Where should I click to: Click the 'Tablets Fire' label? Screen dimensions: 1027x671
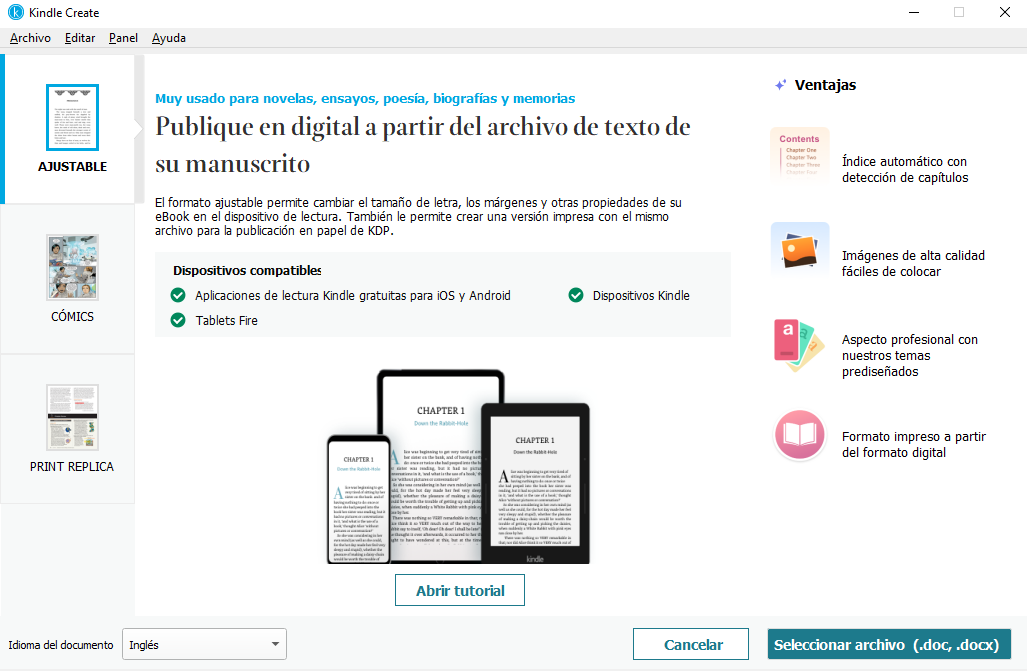tap(227, 320)
